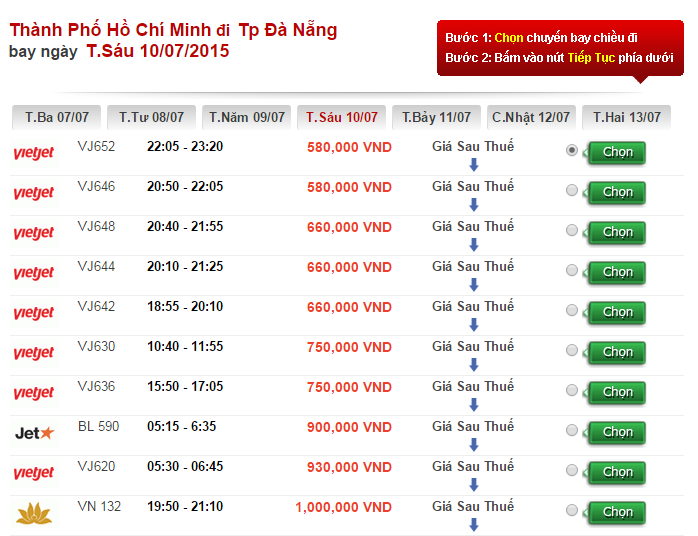This screenshot has height=536, width=698.
Task: Switch to the T.Năm 09/07 date tab
Action: click(x=247, y=118)
